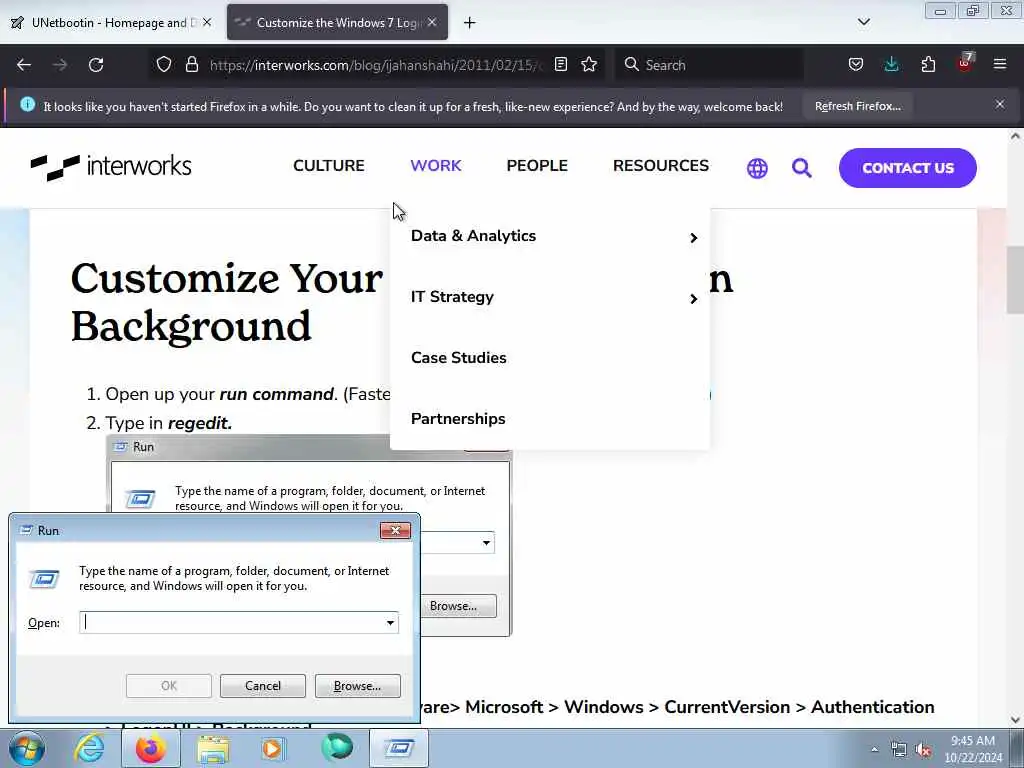This screenshot has height=768, width=1024.
Task: Select Customize the Windows 7 Login tab
Action: [x=338, y=23]
